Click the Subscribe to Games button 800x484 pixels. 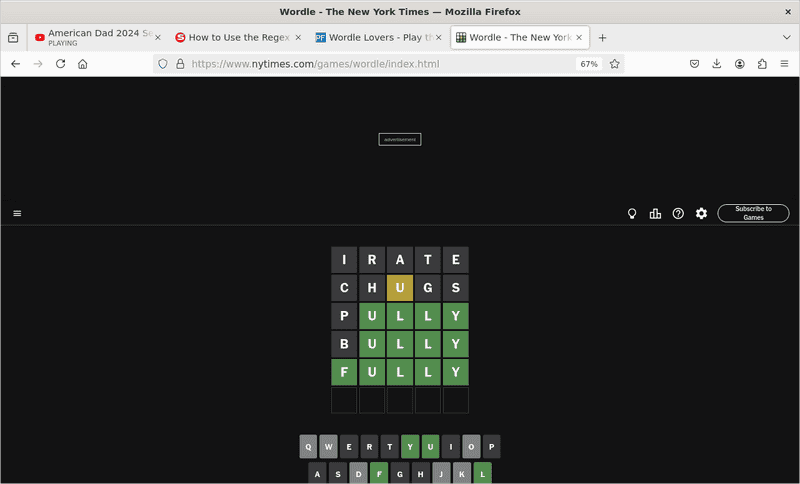[754, 213]
